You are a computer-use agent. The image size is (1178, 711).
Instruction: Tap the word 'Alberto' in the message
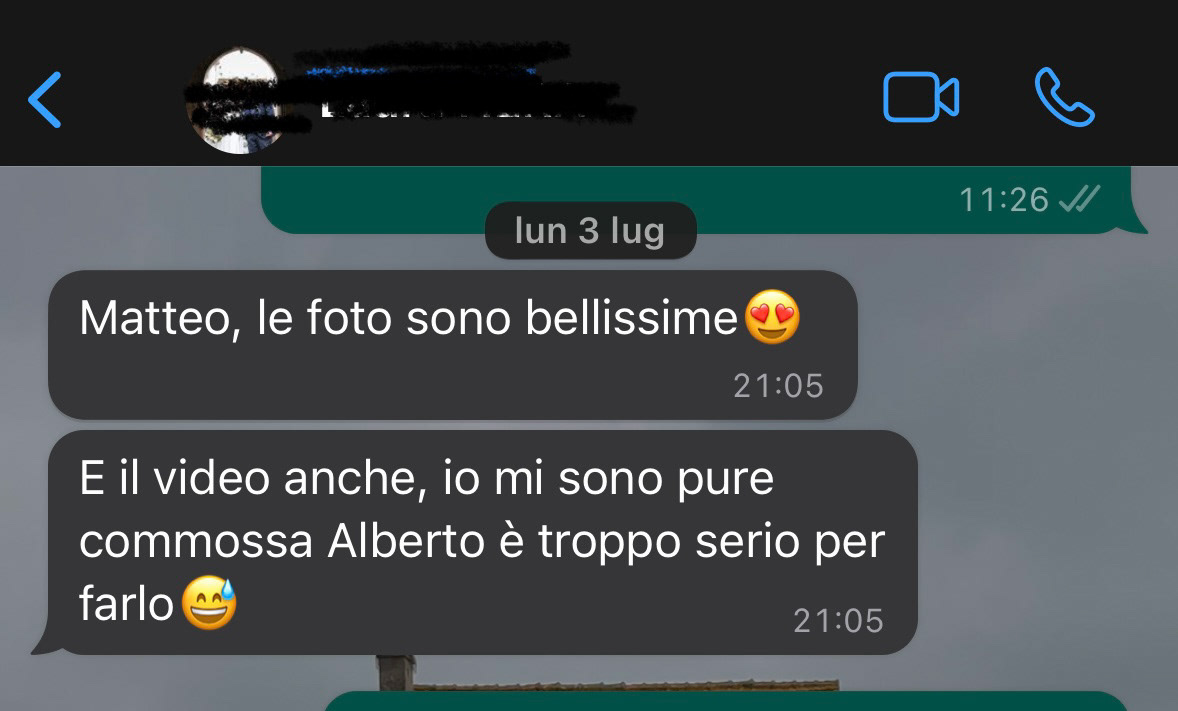point(406,540)
